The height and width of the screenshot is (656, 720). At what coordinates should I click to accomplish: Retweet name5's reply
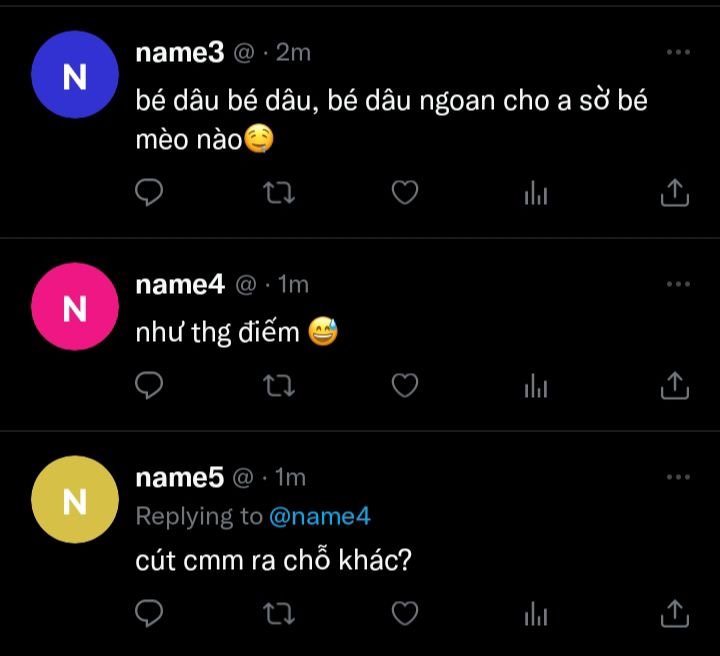click(276, 611)
